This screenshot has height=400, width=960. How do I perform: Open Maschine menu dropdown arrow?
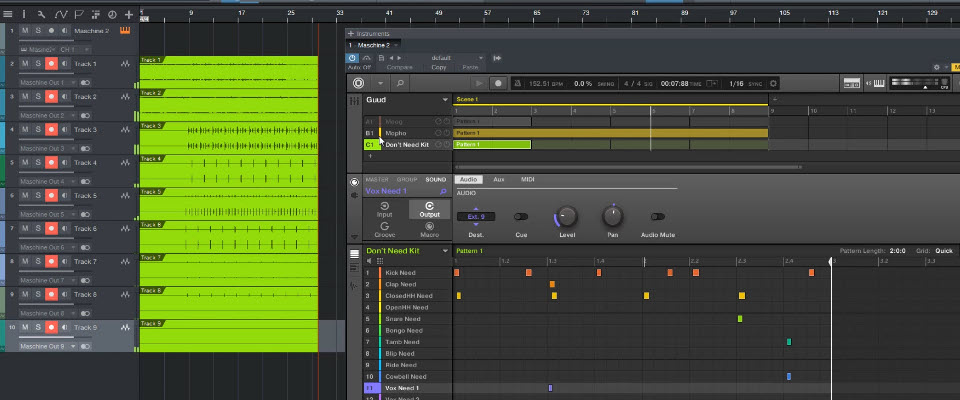[x=380, y=83]
